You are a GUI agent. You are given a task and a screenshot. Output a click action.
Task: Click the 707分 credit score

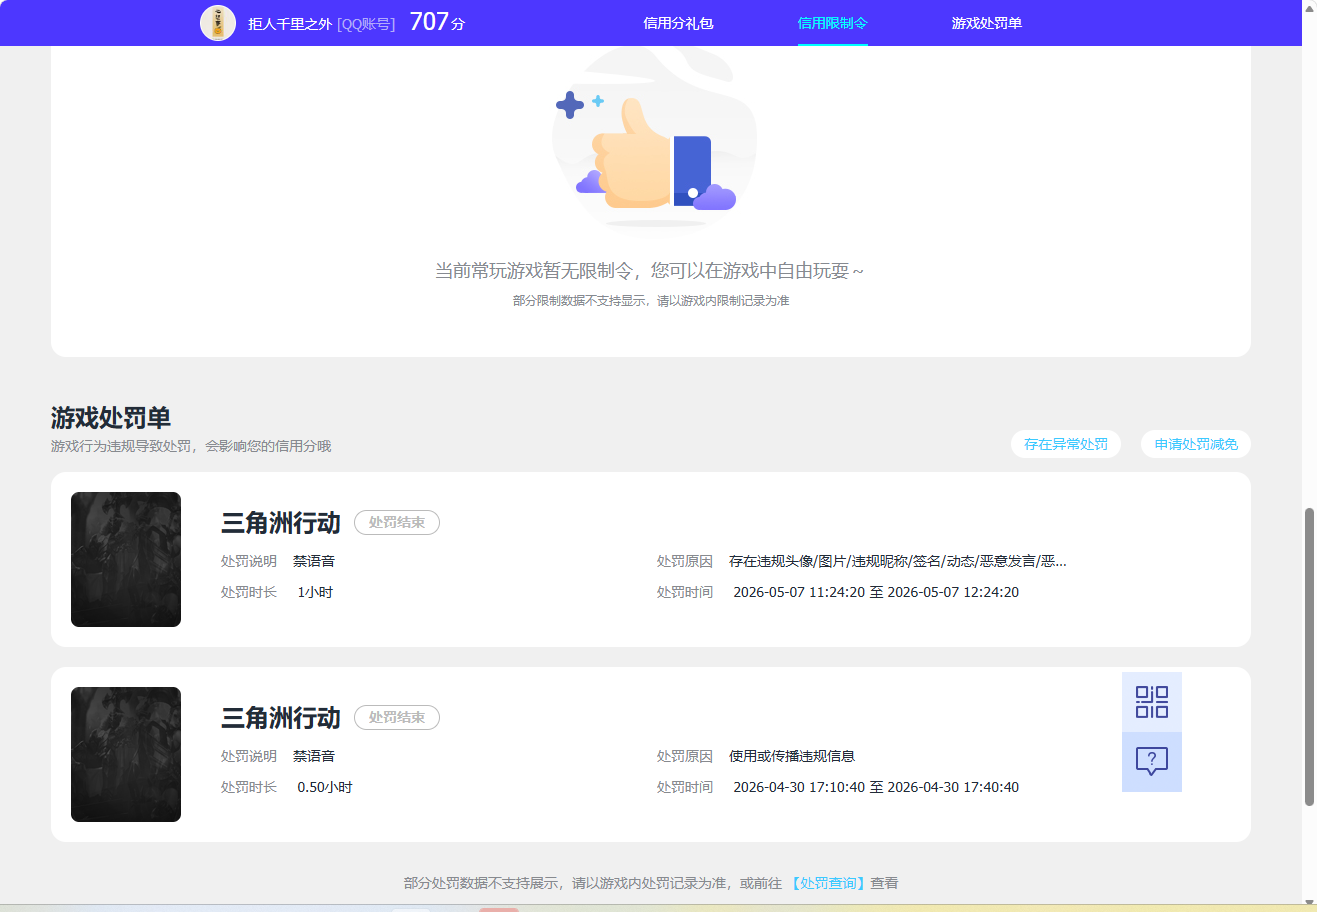[437, 22]
